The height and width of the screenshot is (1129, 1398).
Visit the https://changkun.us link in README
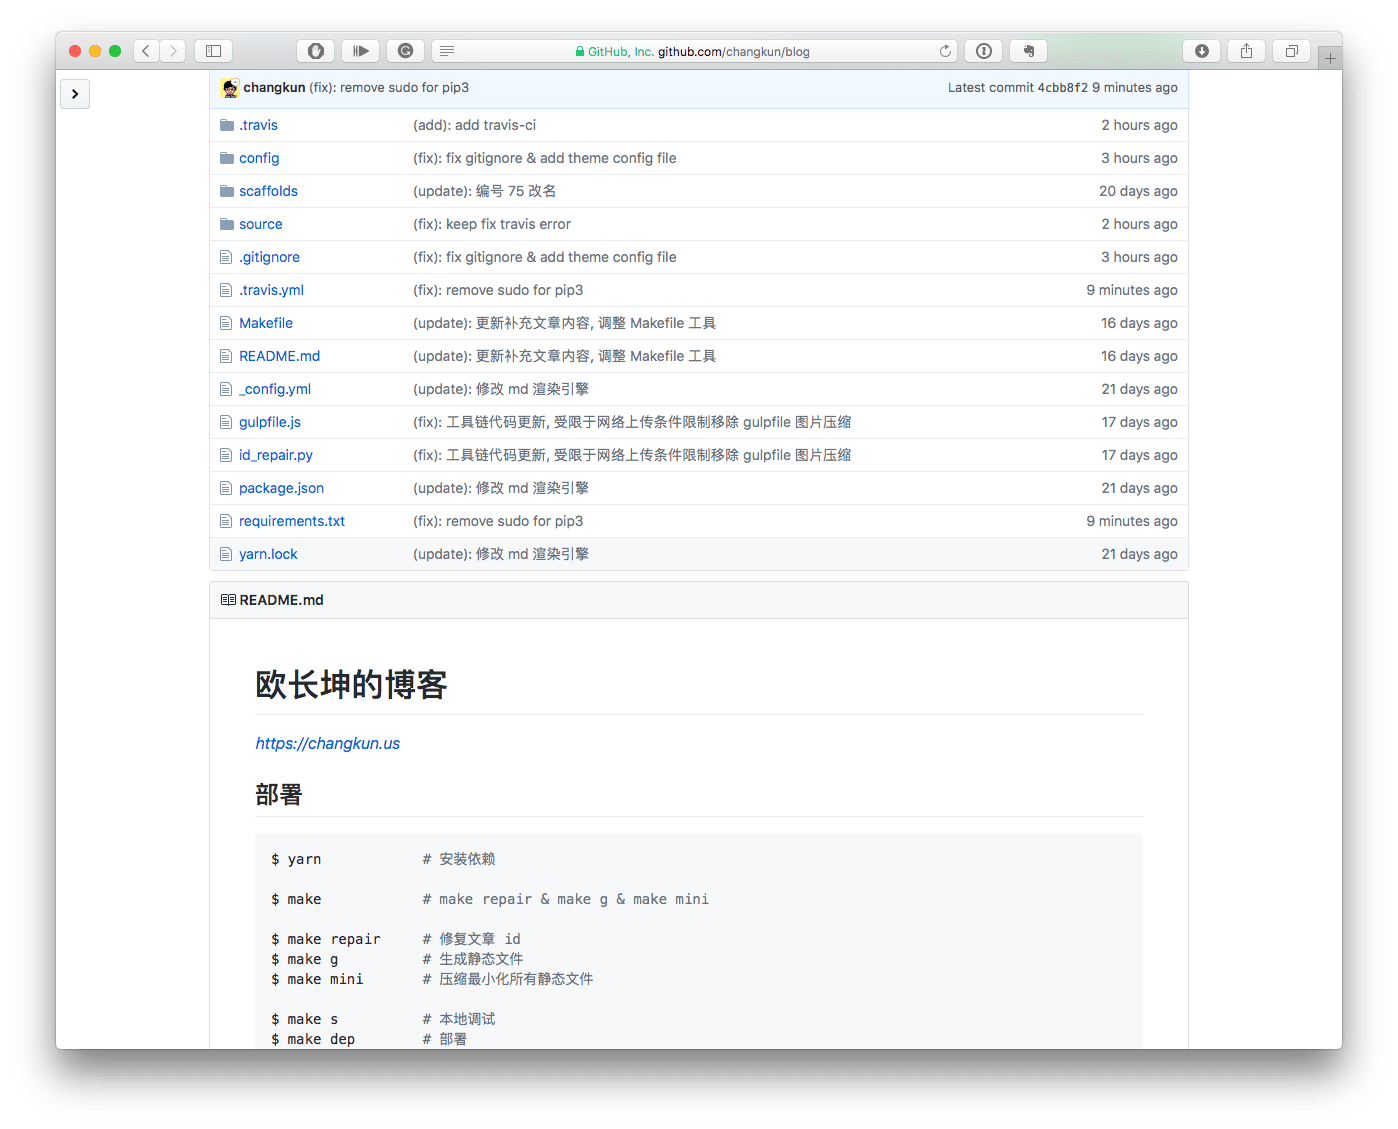click(327, 743)
